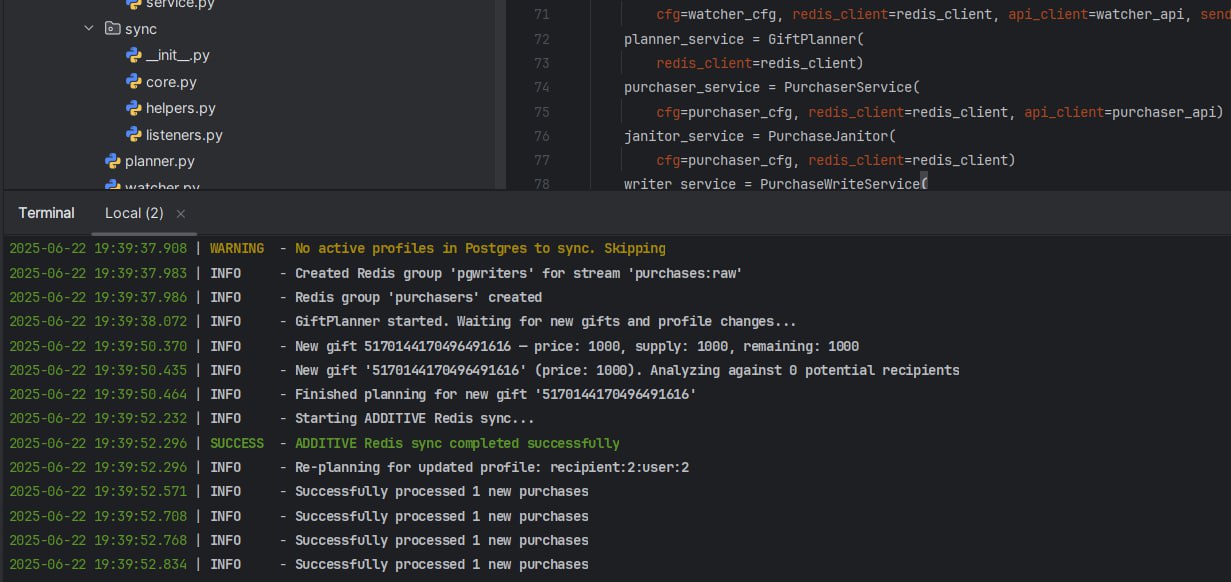Click the WARNING level log entry
The width and height of the screenshot is (1231, 582).
point(237,248)
